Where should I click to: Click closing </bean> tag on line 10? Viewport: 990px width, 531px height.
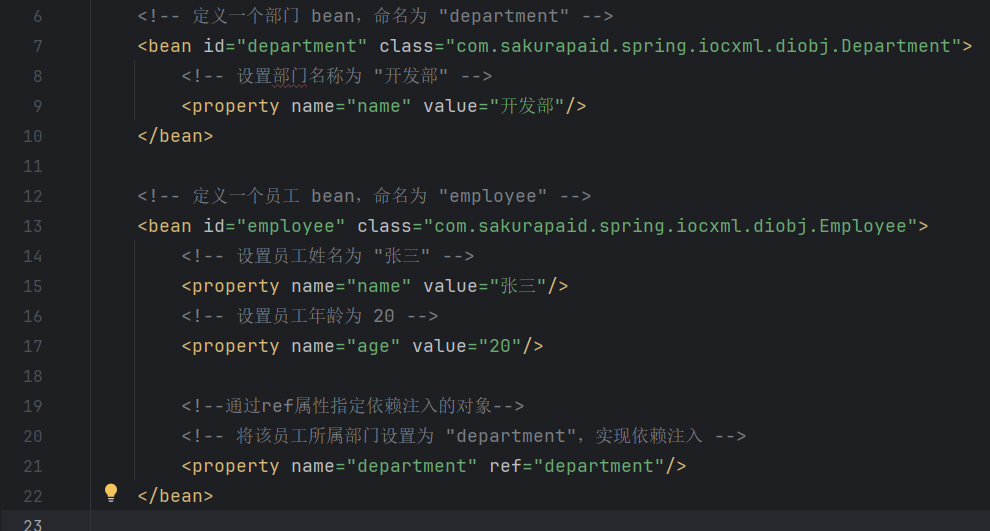pyautogui.click(x=176, y=136)
